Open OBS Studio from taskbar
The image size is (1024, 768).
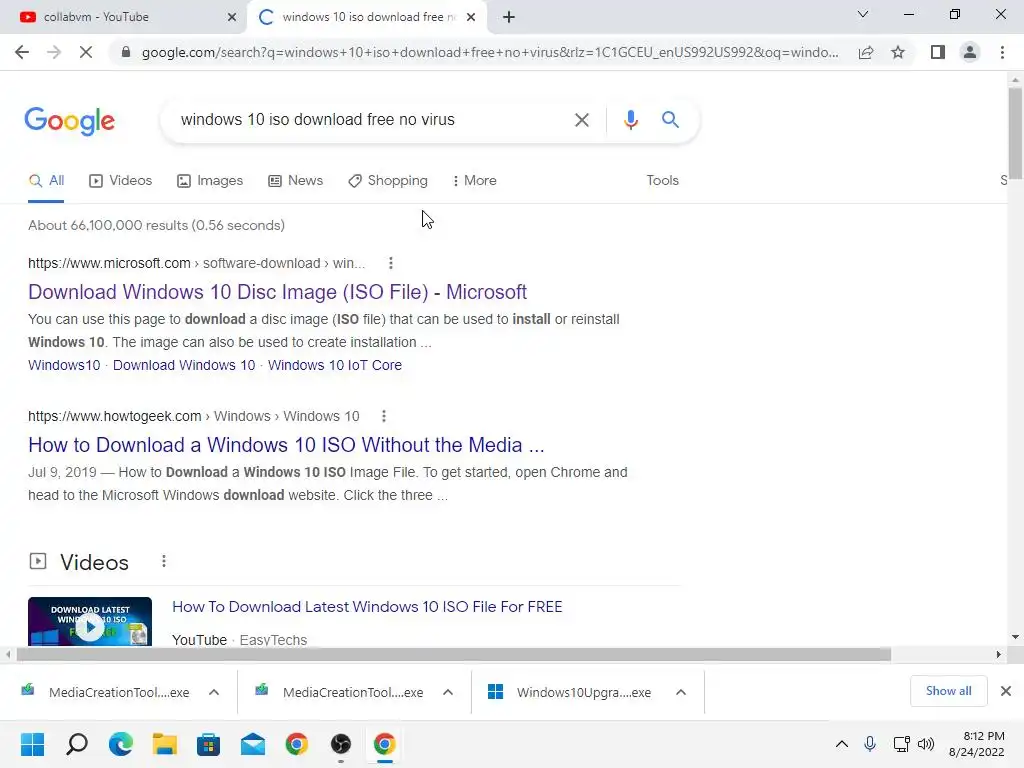click(341, 744)
